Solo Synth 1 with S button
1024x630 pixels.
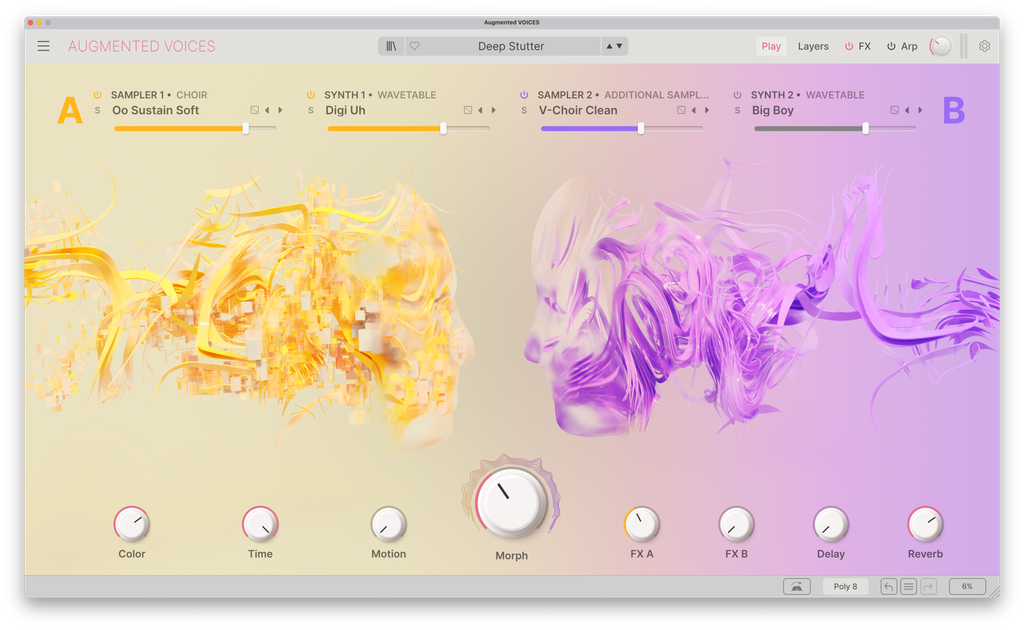311,110
